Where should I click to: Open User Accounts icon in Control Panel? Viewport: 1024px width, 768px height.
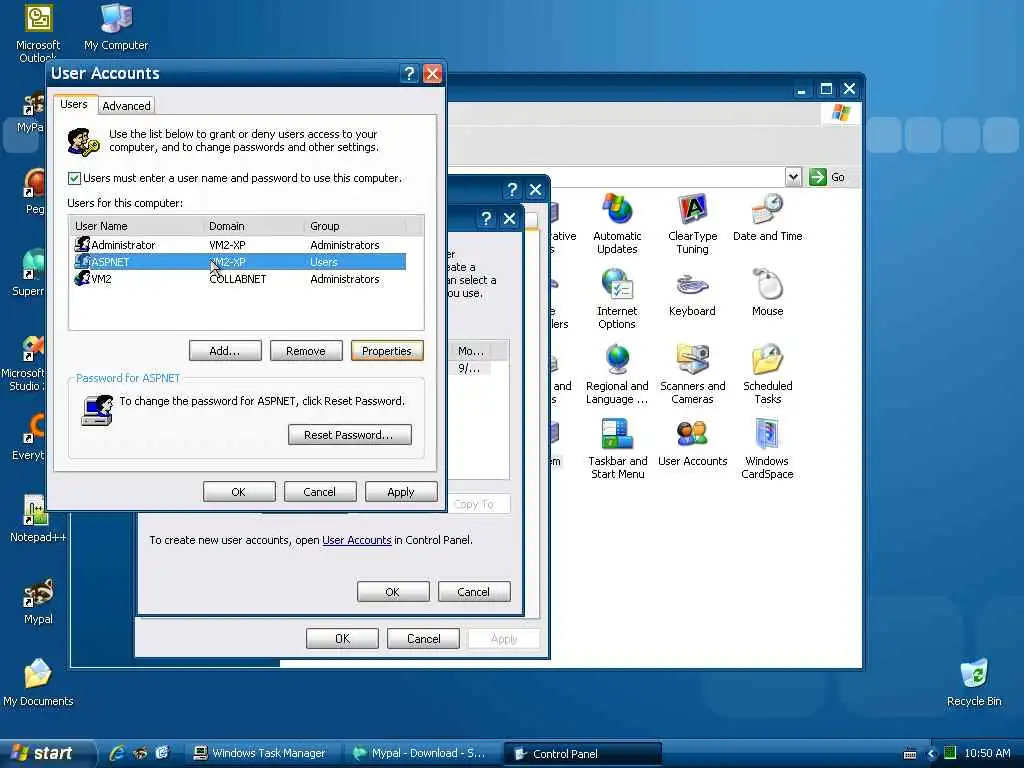click(692, 443)
